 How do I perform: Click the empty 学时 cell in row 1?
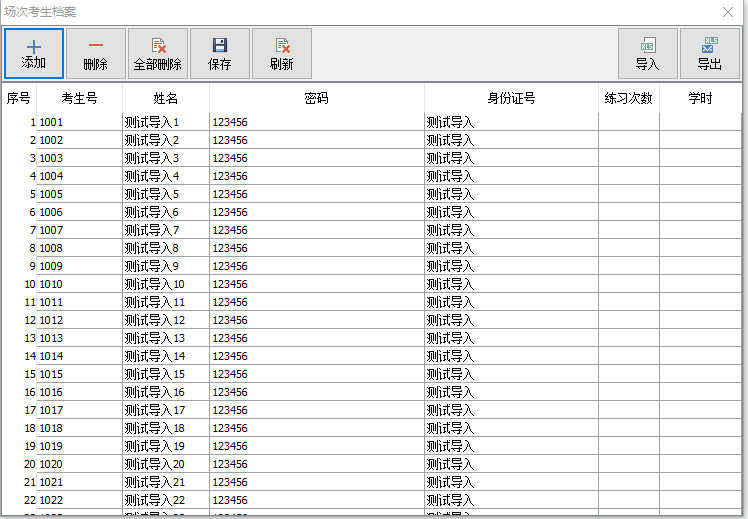(700, 122)
